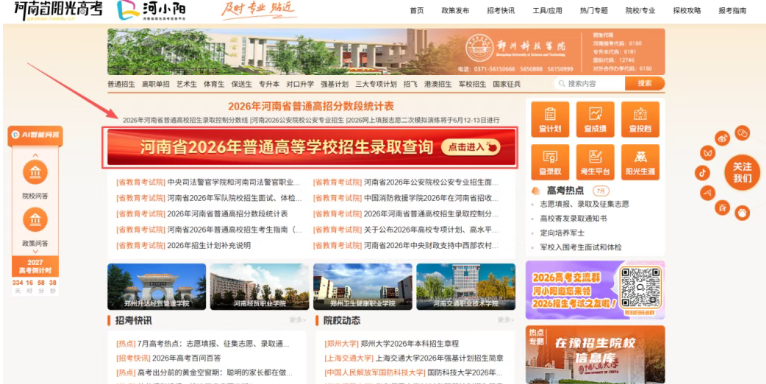Click the 河小阳 logo
This screenshot has height=384, width=766.
click(151, 10)
